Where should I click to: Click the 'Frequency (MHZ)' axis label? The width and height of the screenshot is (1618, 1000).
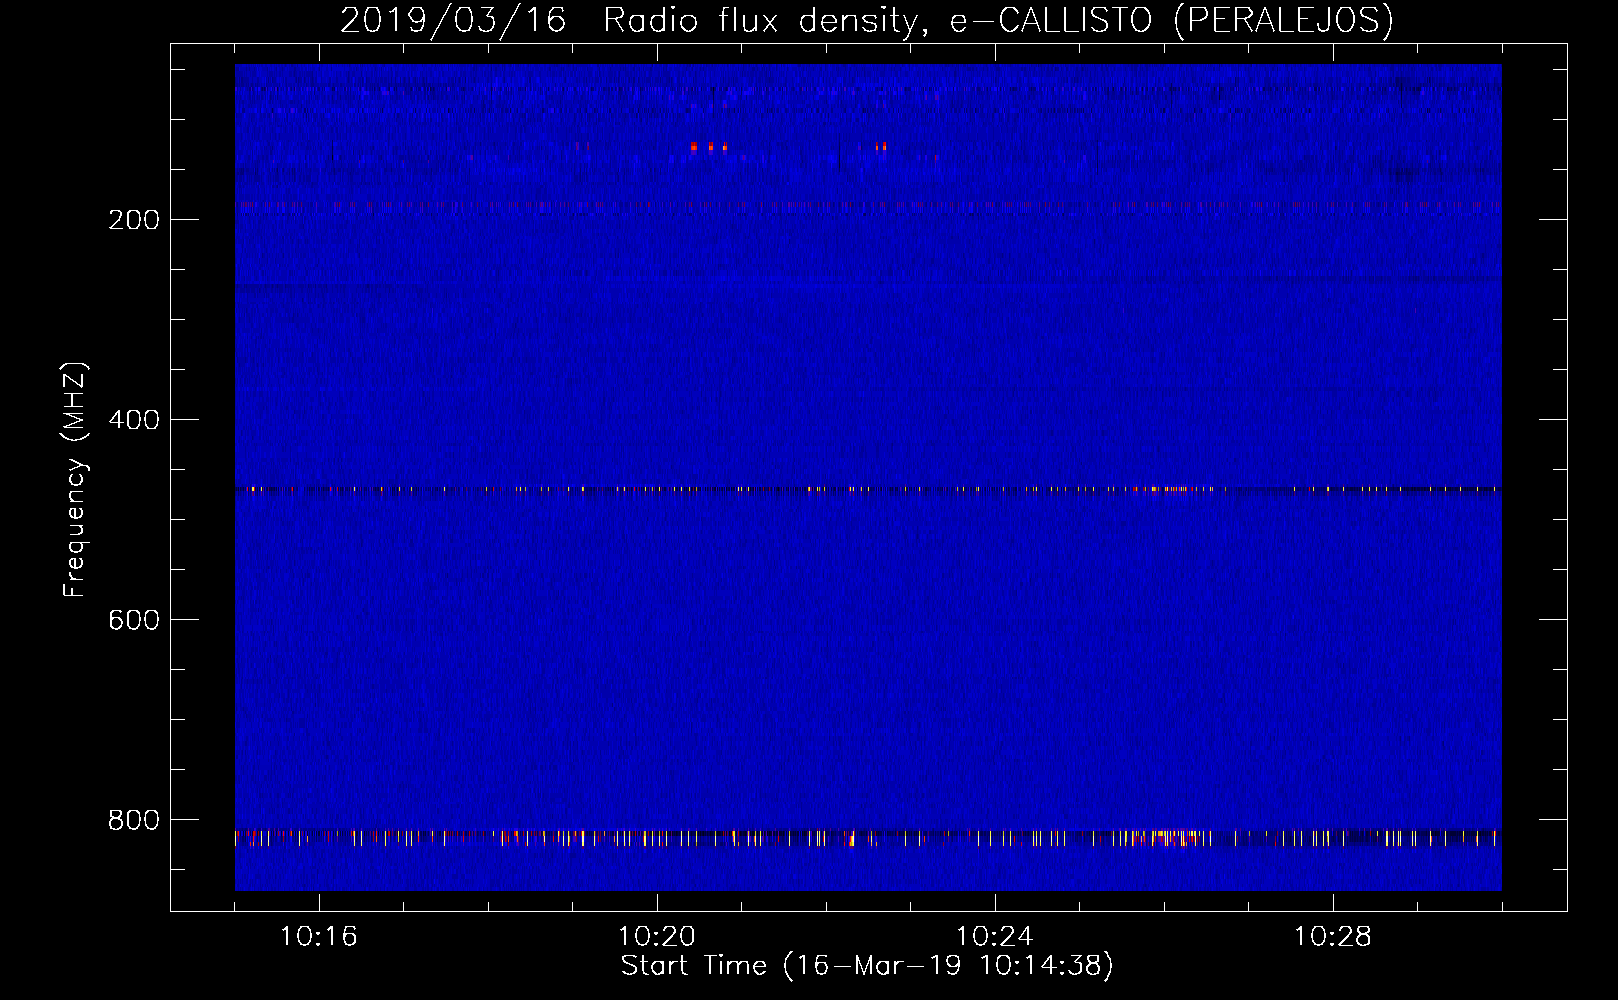(75, 479)
